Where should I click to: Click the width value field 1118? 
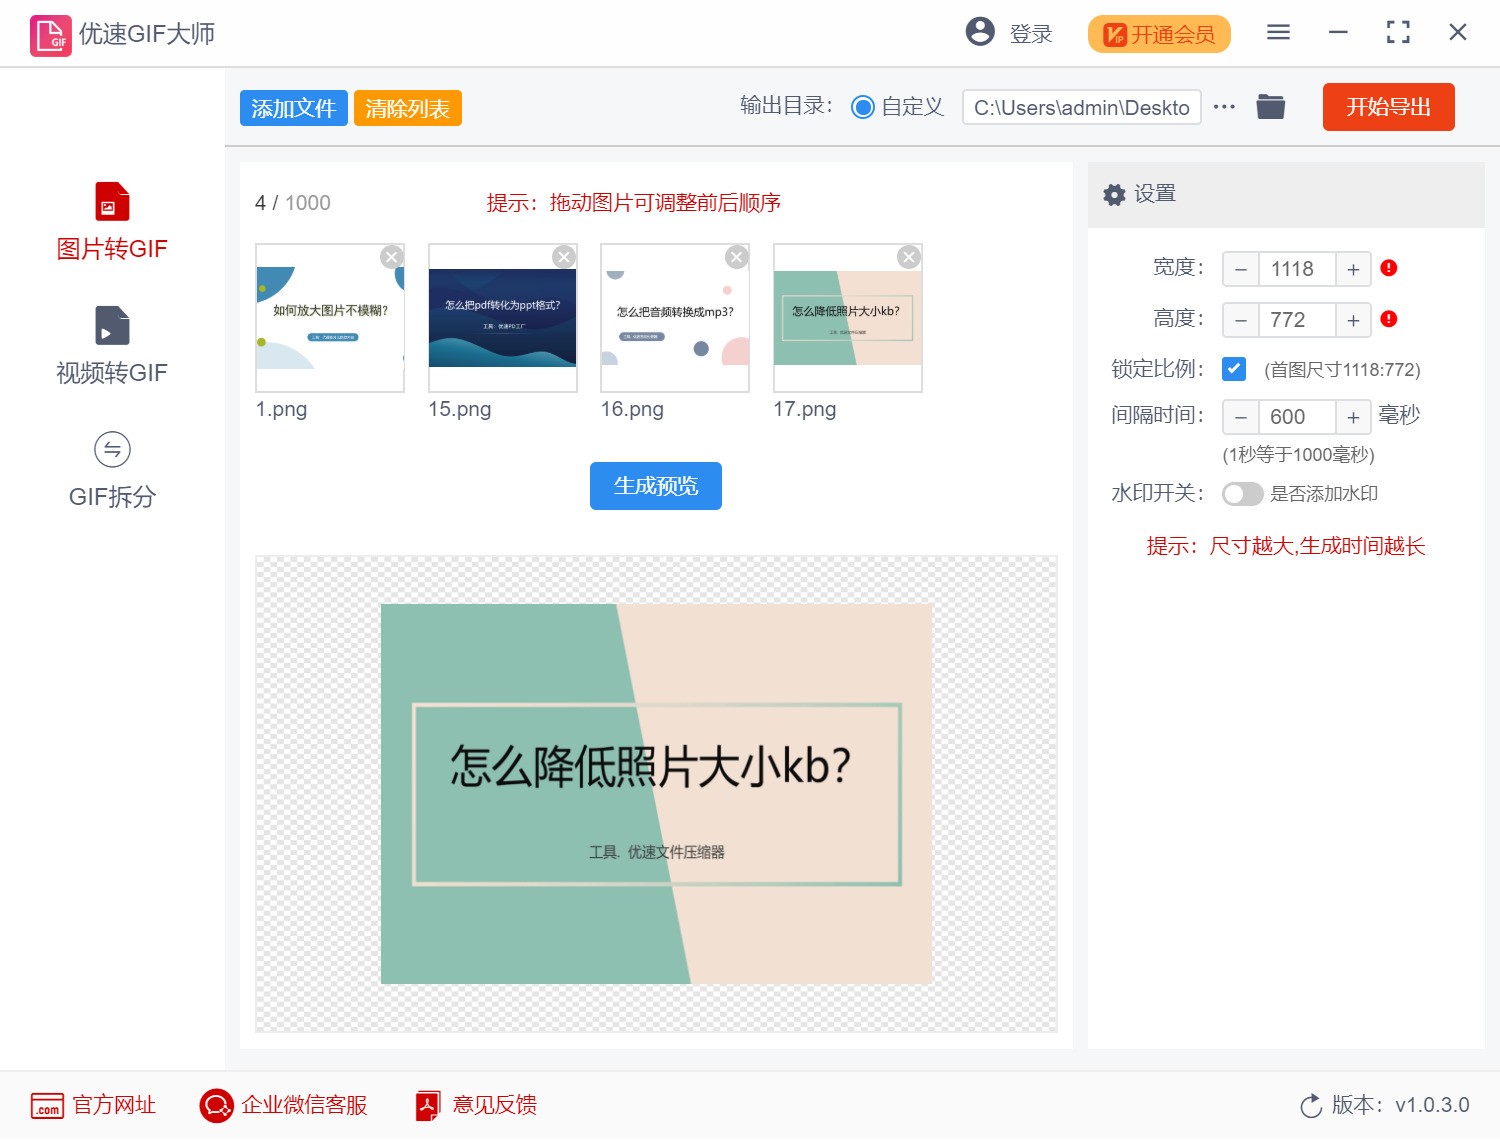tap(1297, 269)
